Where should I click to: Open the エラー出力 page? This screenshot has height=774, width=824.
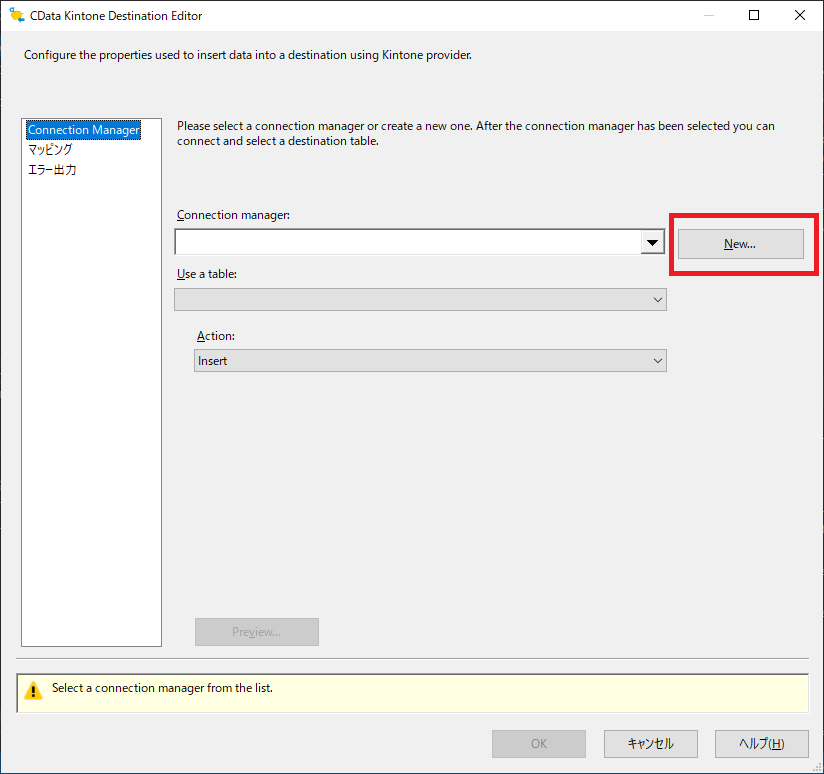pos(52,170)
